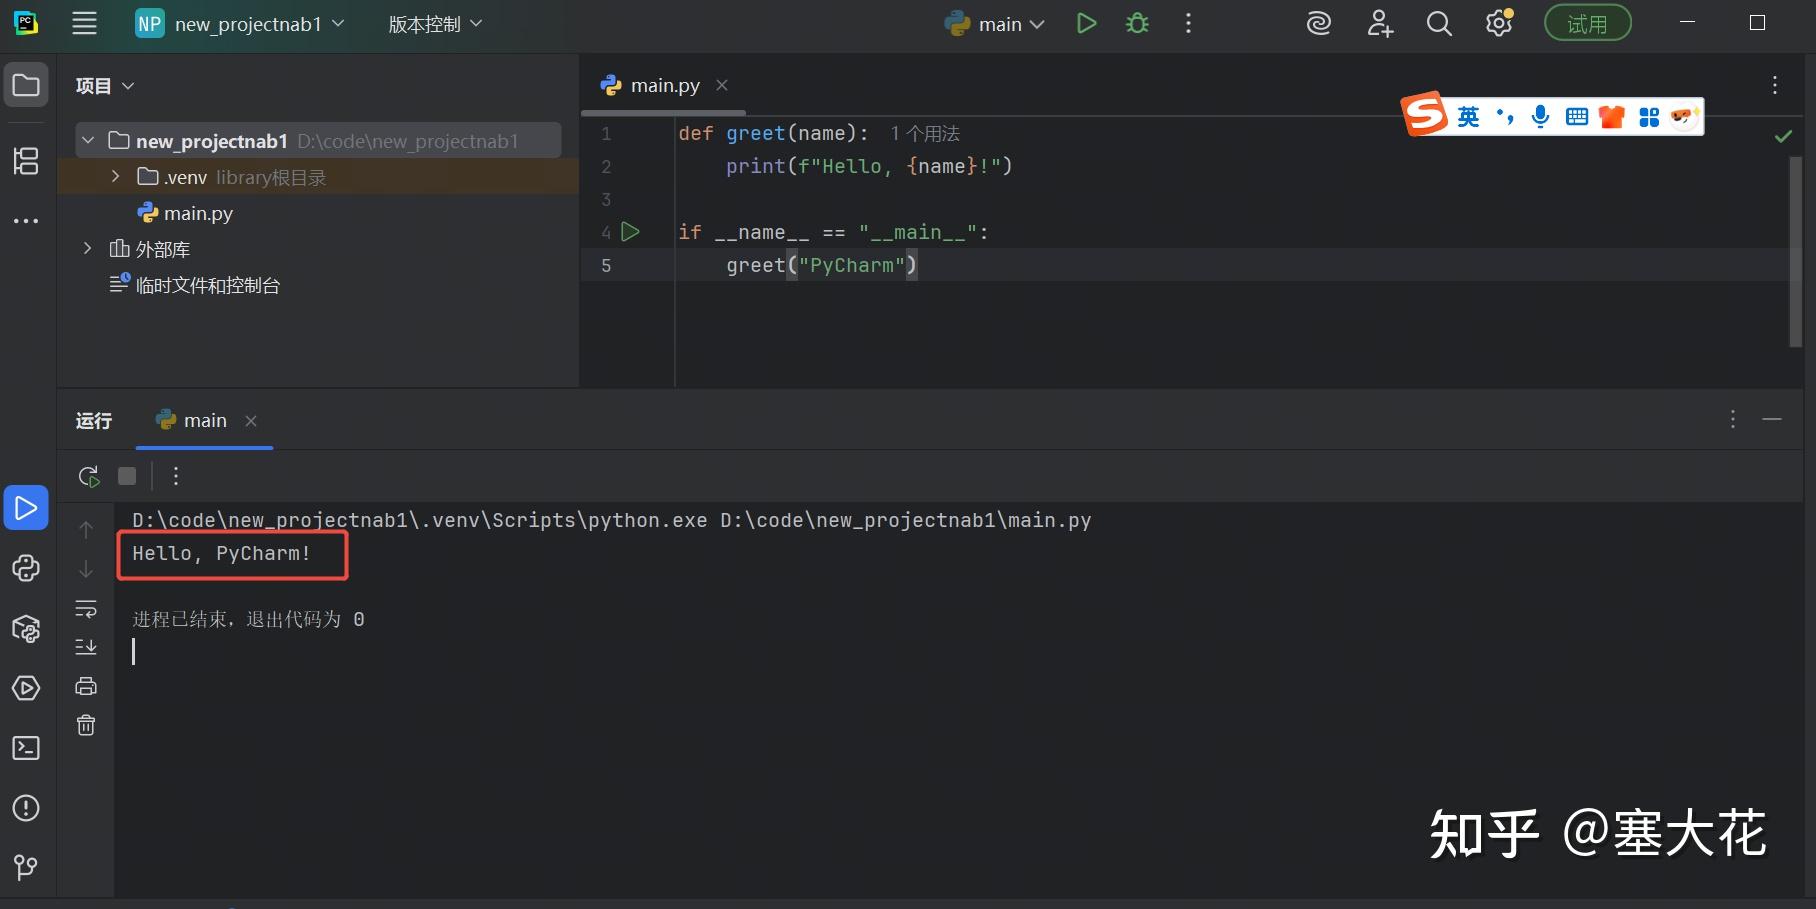Open the Project tool window folder icon
Image resolution: width=1816 pixels, height=909 pixels.
tap(26, 85)
